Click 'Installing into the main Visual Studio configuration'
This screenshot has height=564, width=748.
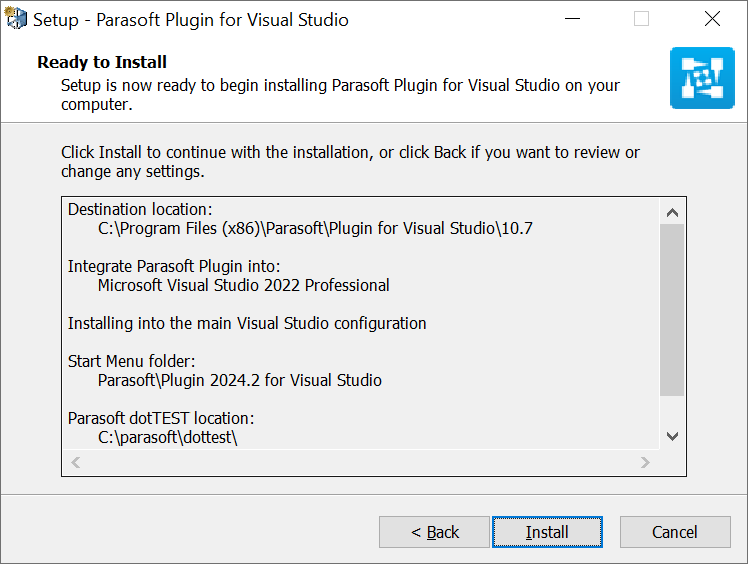(x=247, y=324)
